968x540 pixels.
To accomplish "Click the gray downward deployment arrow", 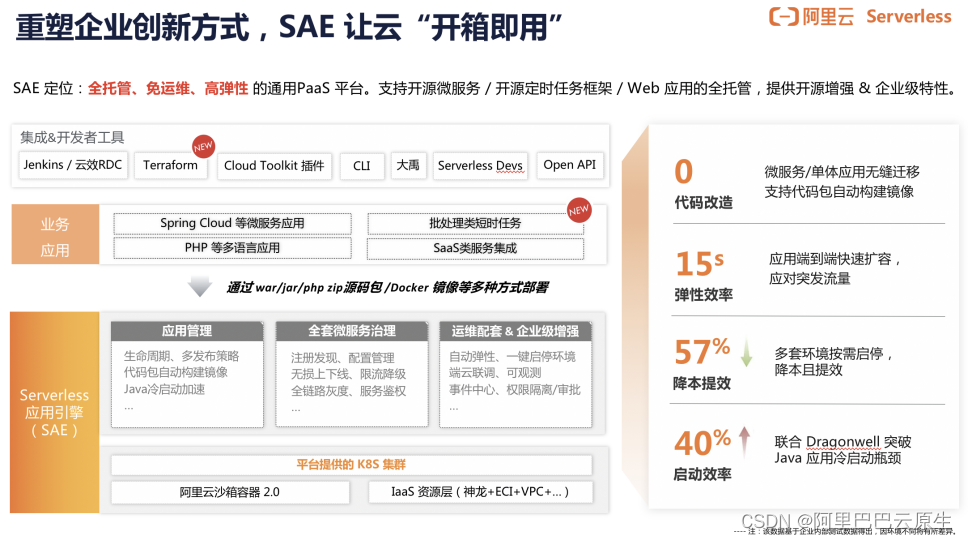I will tap(200, 286).
